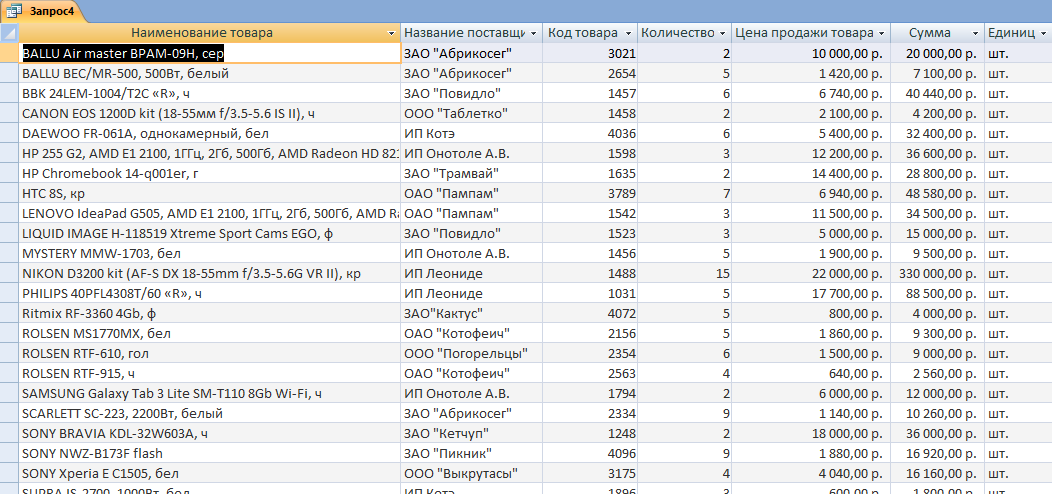Click supplier cell ЗАО "Трамвай"
Viewport: 1052px width, 494px height.
472,174
